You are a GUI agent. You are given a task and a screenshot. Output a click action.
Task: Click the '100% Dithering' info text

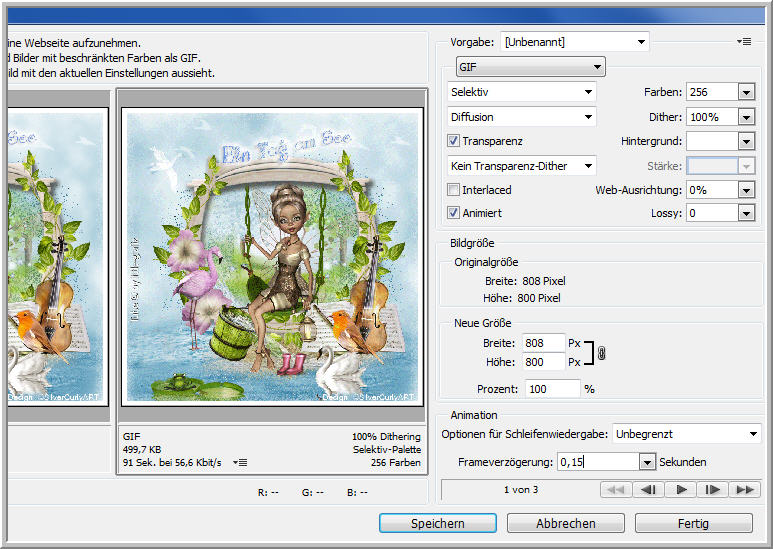coord(386,437)
